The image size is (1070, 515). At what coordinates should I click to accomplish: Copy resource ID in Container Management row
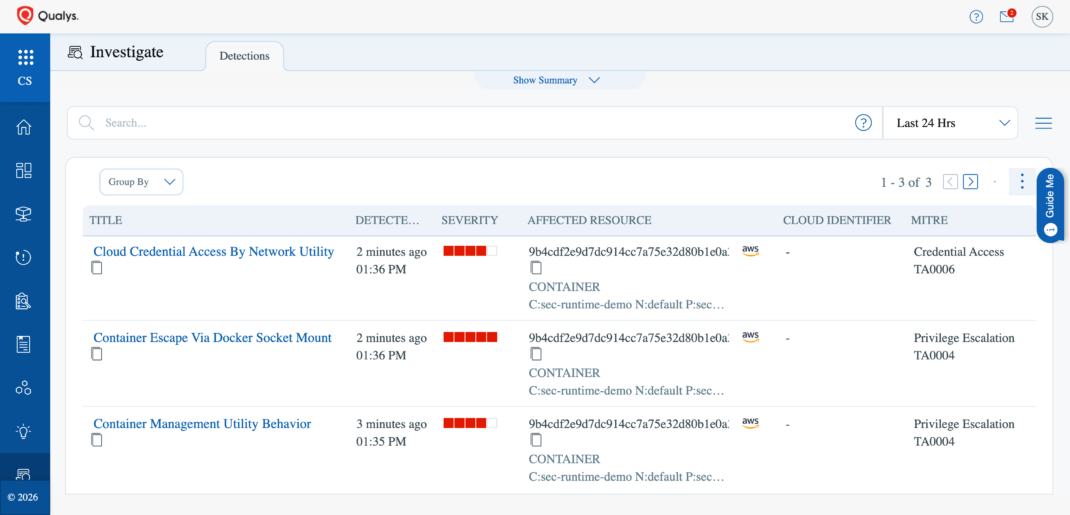536,440
